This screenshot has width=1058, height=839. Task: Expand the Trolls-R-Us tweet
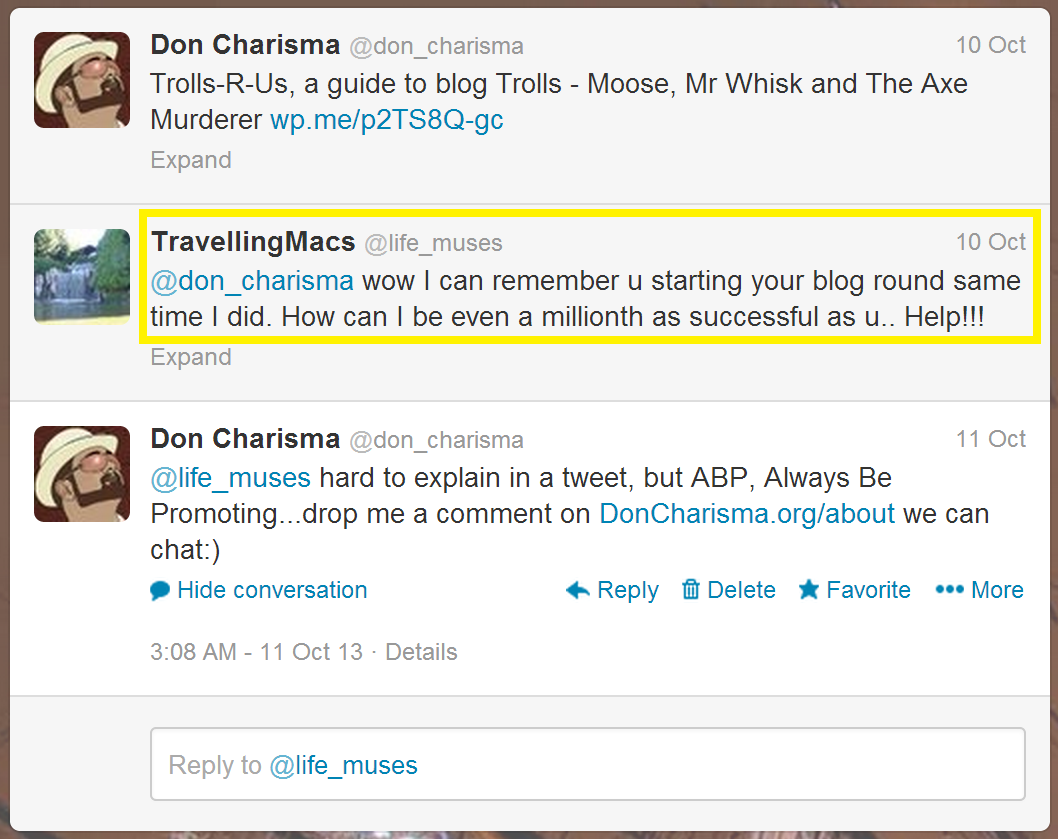(190, 160)
